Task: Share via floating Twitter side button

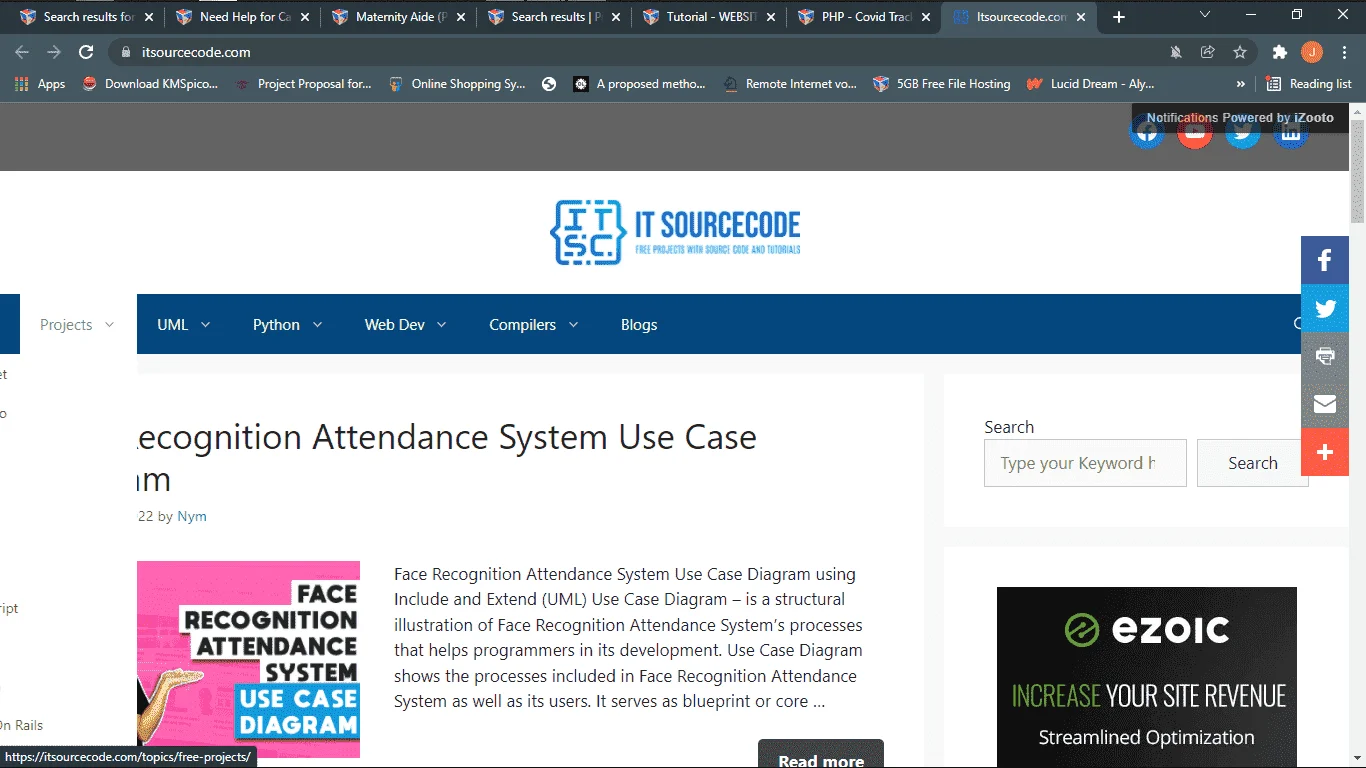Action: pos(1325,308)
